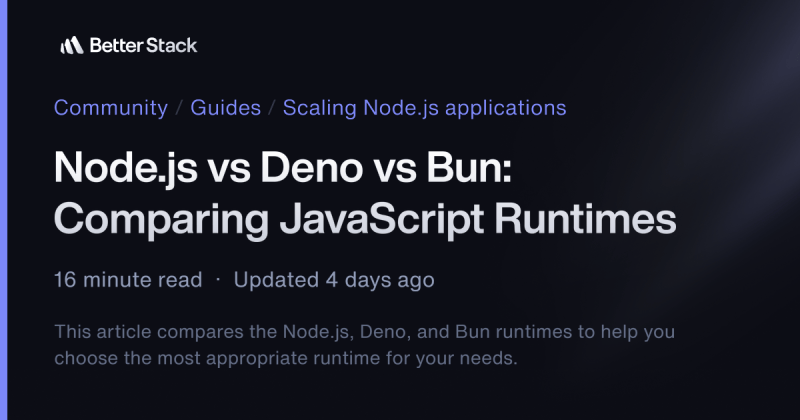
Task: Click the line 'choose the most appropriate runtime'
Action: (286, 358)
